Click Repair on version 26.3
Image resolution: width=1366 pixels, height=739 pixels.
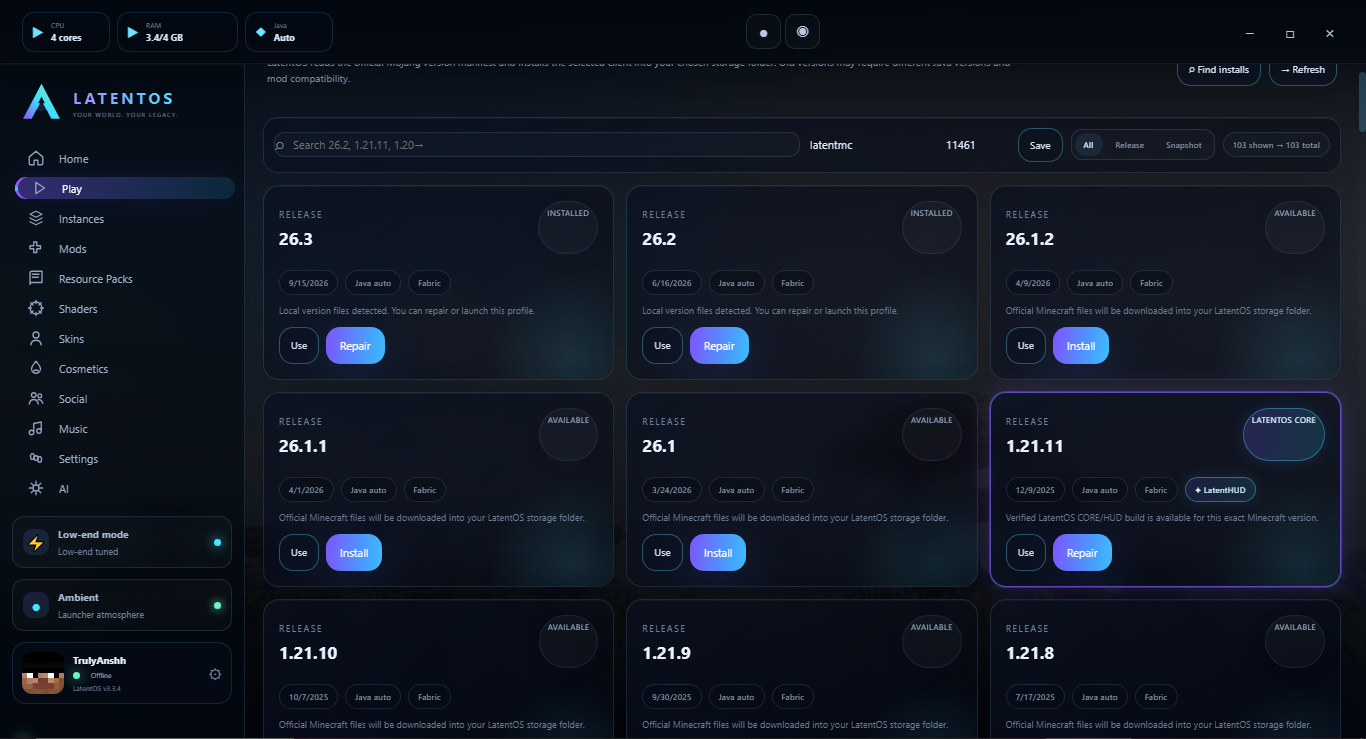355,346
